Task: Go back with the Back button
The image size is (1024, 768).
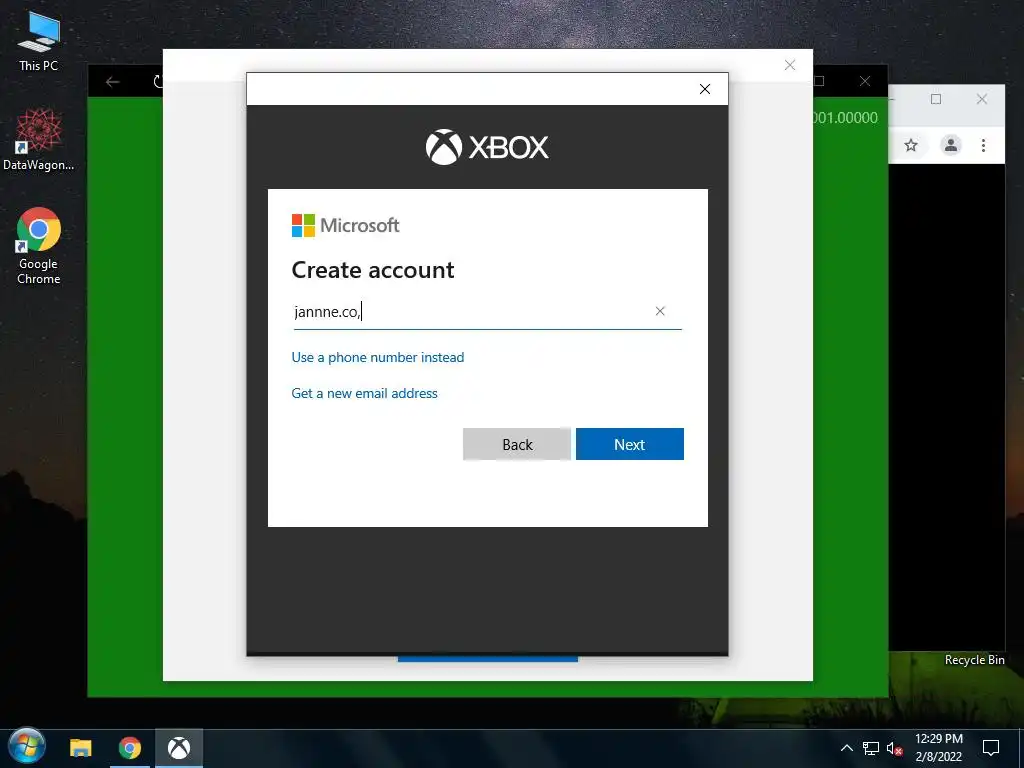Action: (x=517, y=444)
